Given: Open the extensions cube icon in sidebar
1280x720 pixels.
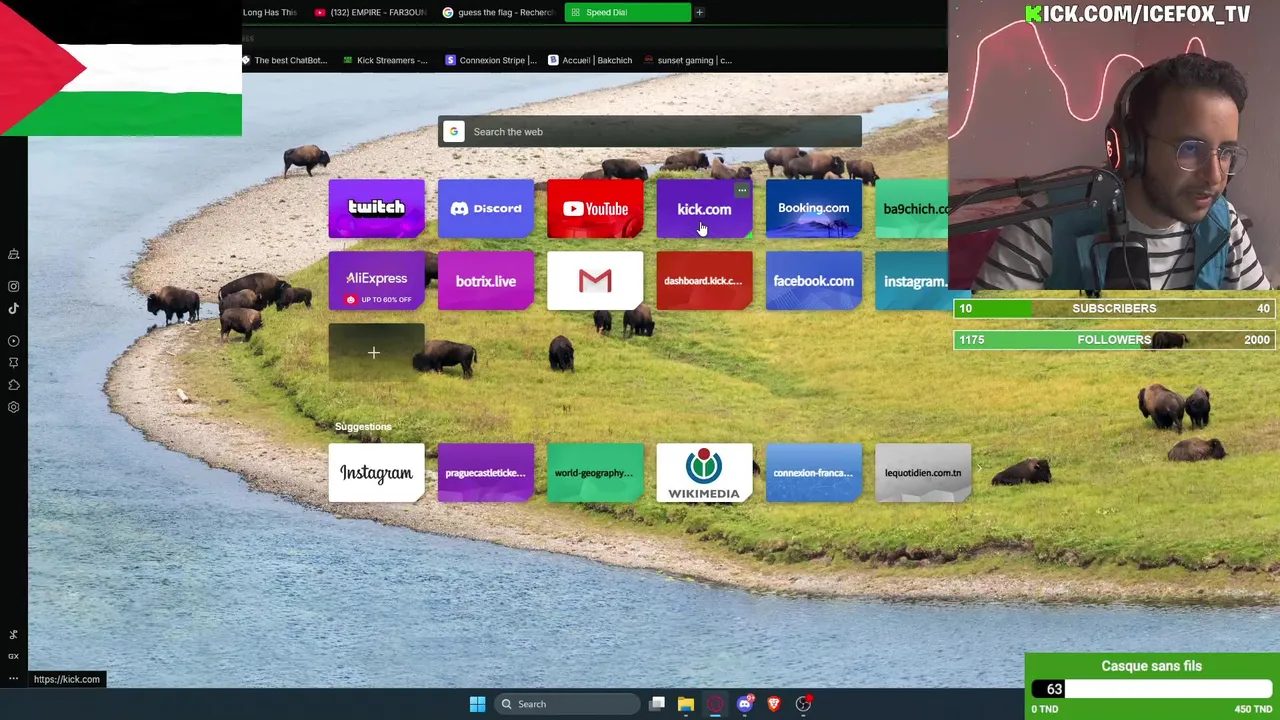Looking at the screenshot, I should click(14, 385).
